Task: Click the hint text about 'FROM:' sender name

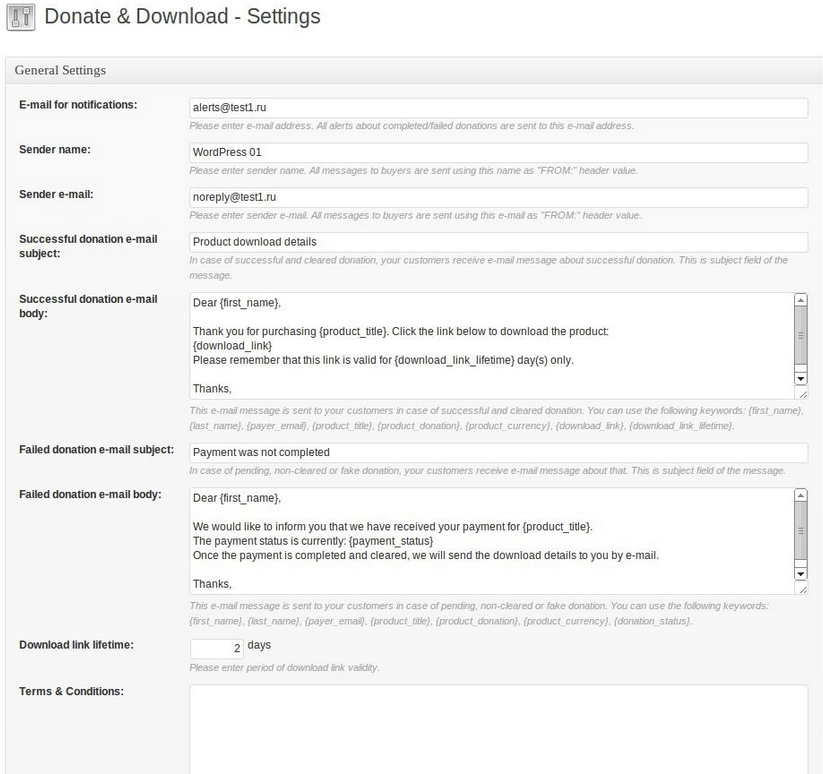Action: point(413,171)
